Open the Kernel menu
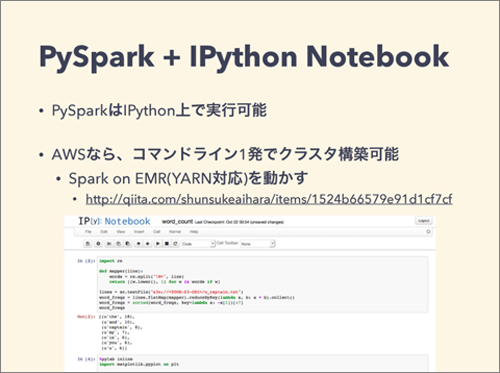This screenshot has height=373, width=500. 175,232
